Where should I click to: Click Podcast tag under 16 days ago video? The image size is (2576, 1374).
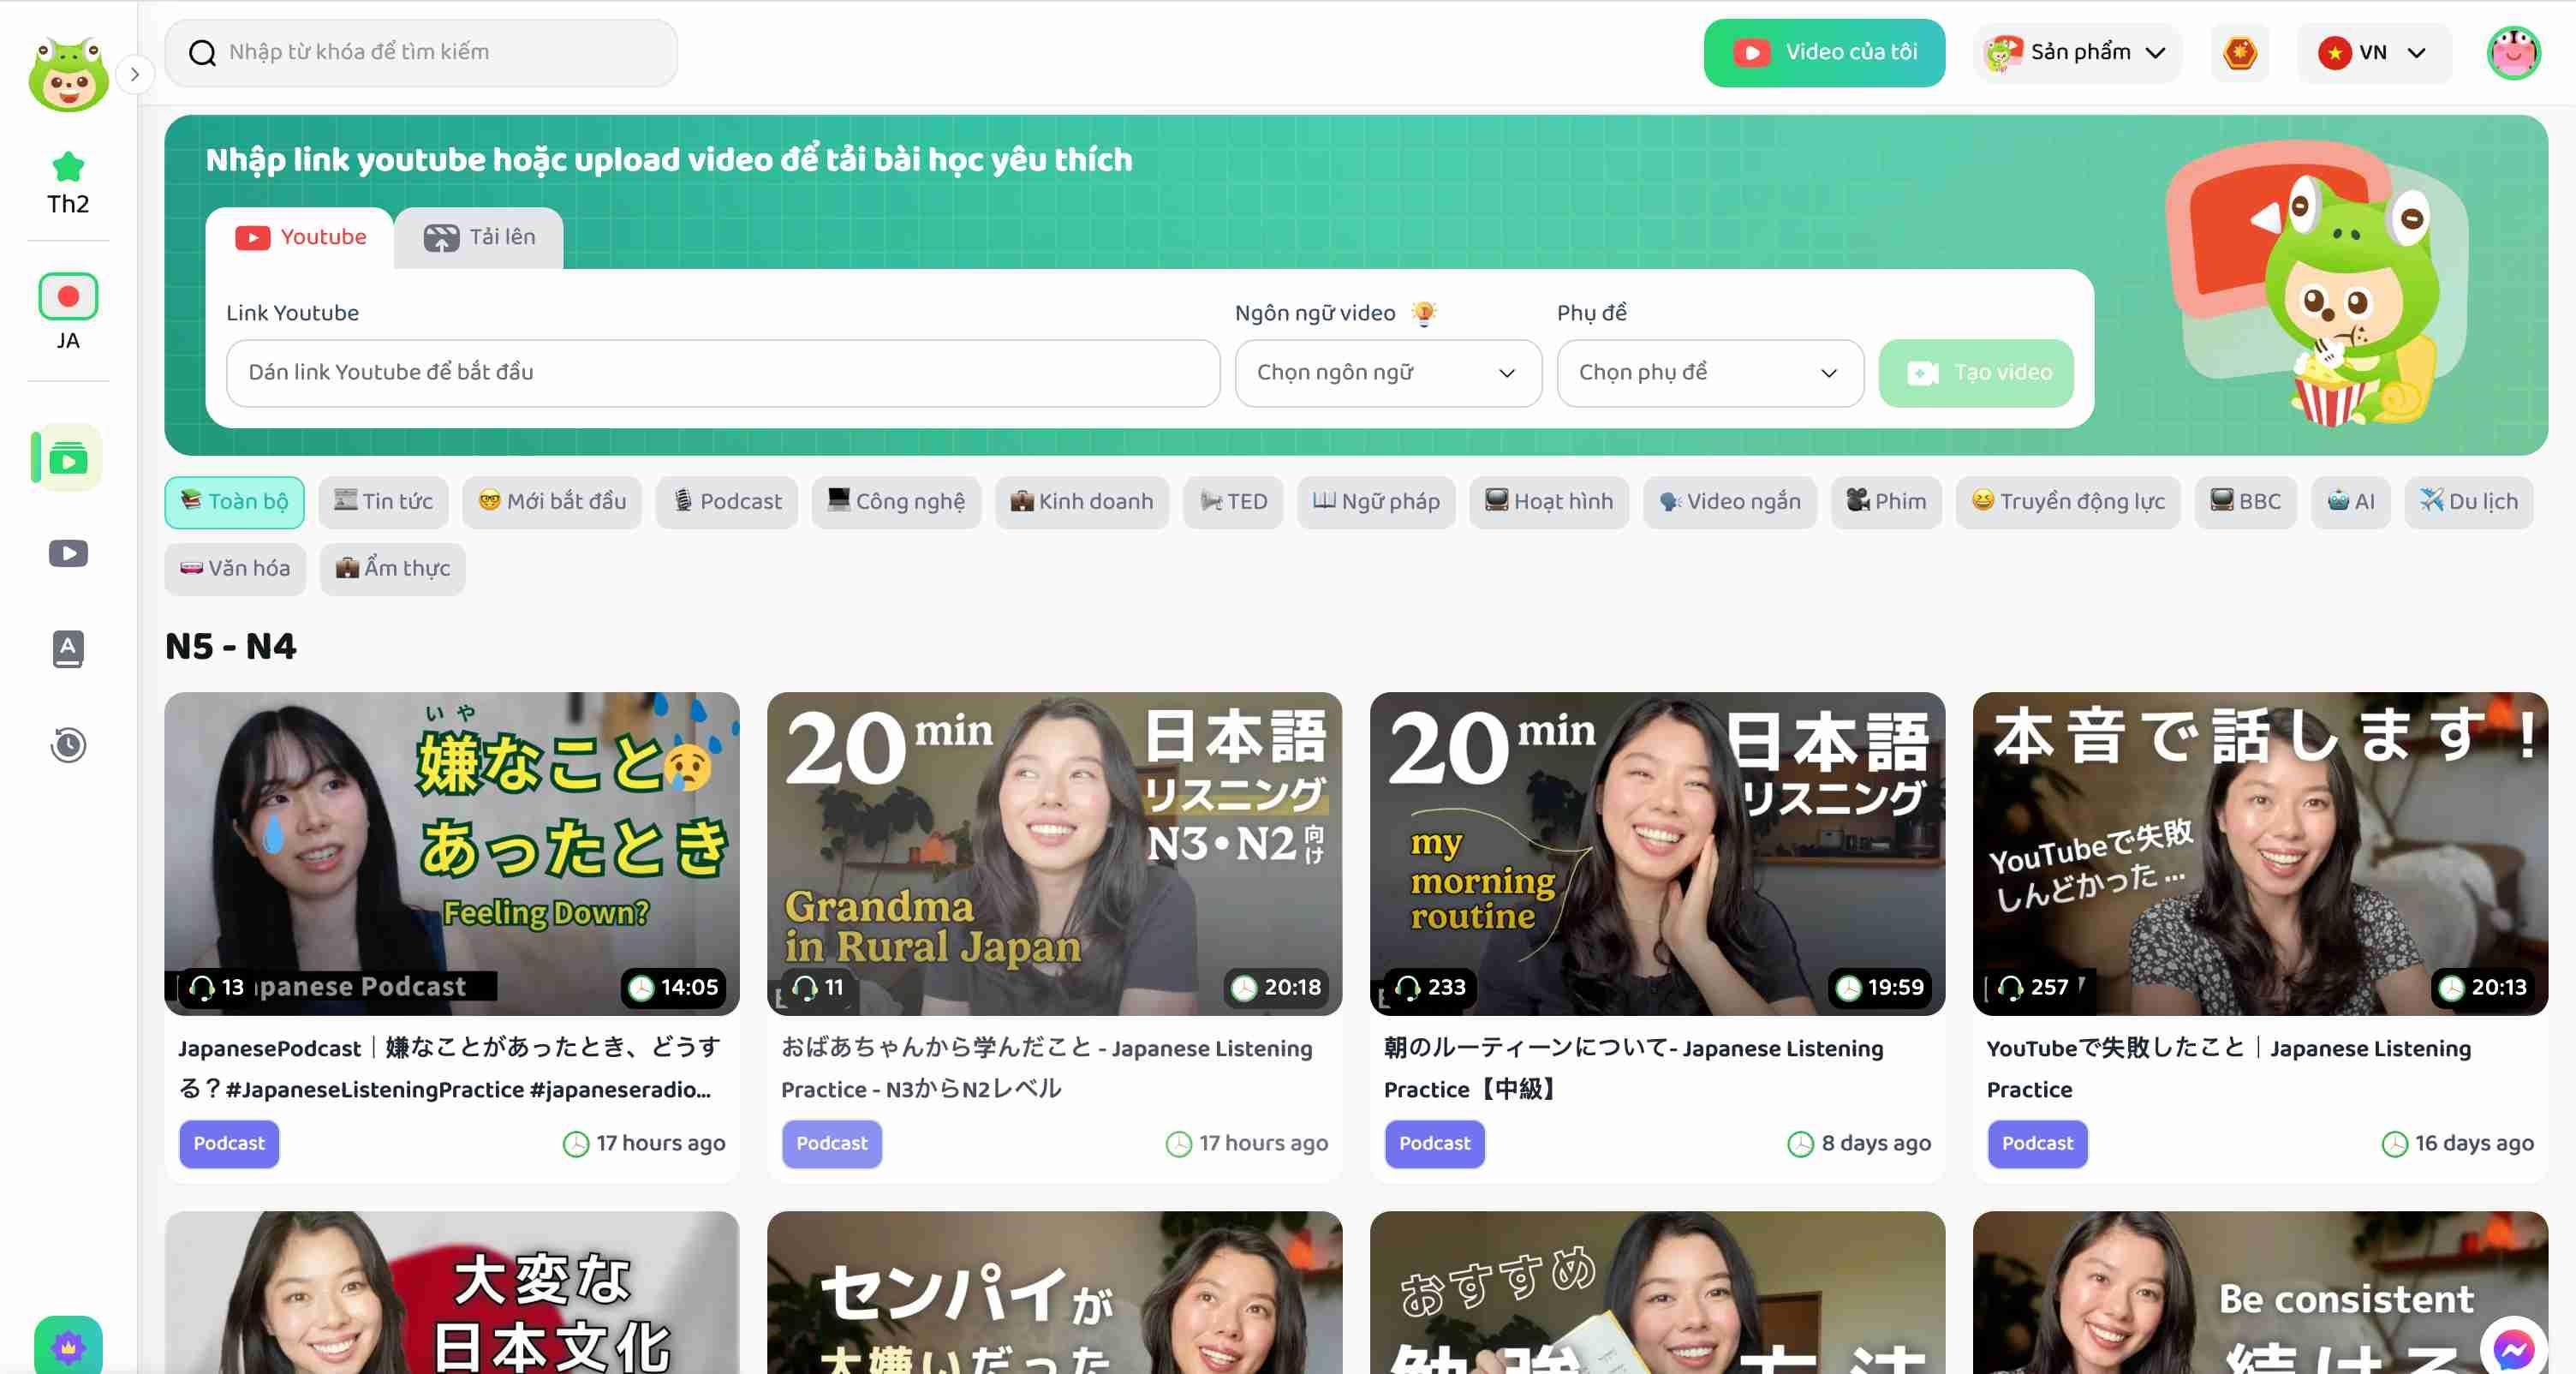(2038, 1144)
